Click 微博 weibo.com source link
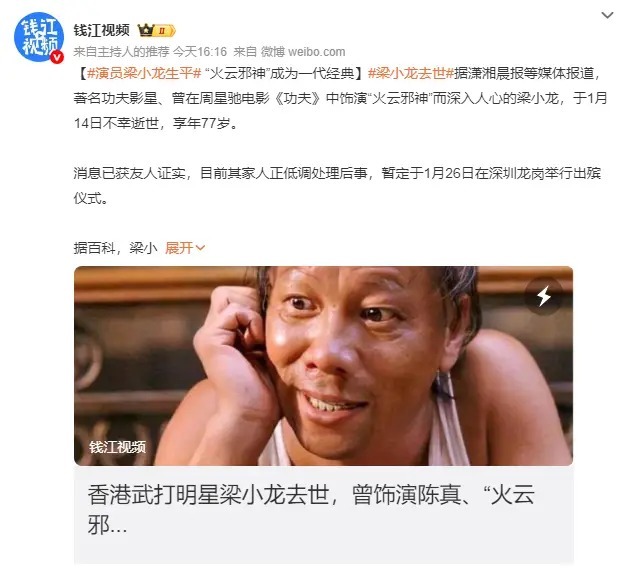The image size is (625, 569). pyautogui.click(x=303, y=51)
